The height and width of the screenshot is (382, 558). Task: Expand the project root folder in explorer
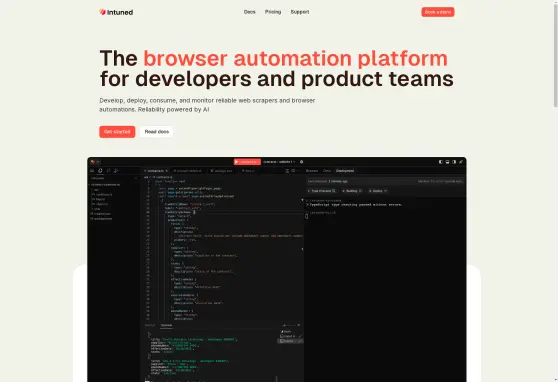[105, 185]
